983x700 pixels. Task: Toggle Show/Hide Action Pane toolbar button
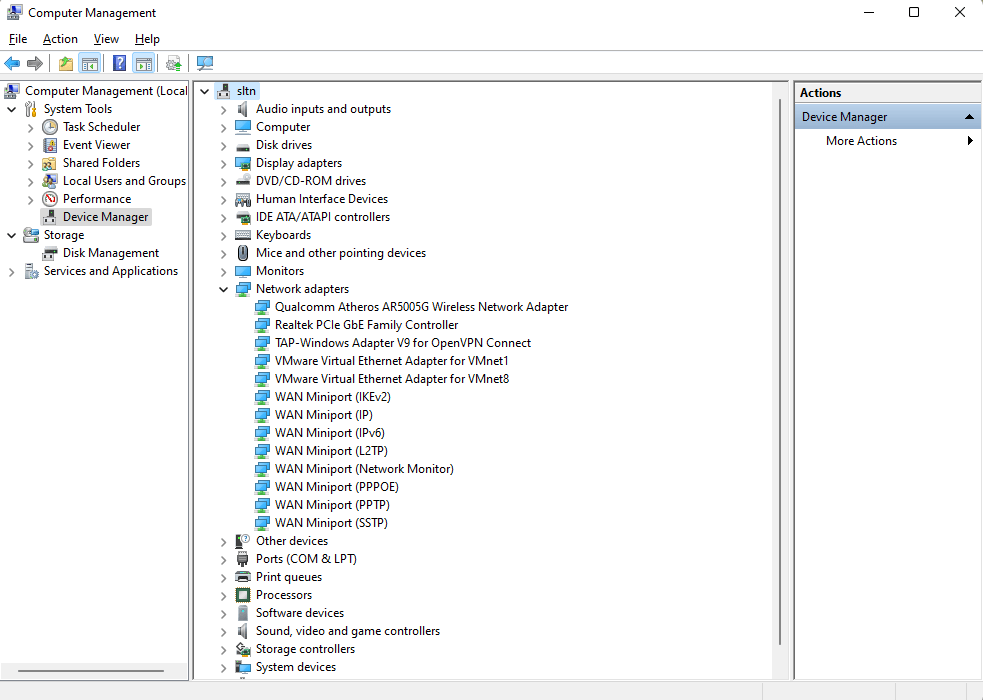(143, 64)
